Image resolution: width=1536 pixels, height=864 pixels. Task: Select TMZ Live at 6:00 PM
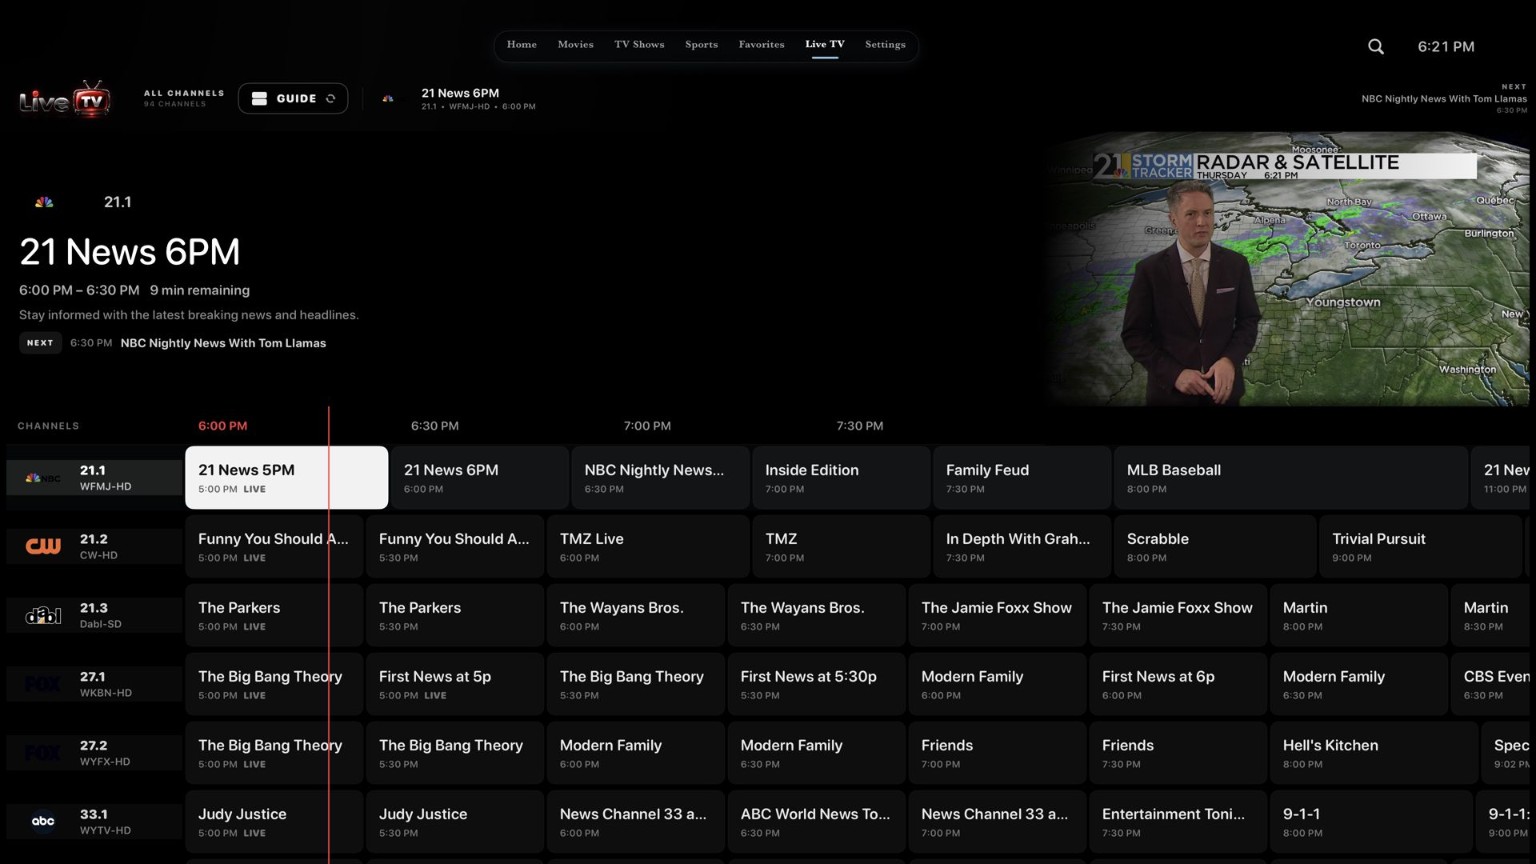(648, 547)
